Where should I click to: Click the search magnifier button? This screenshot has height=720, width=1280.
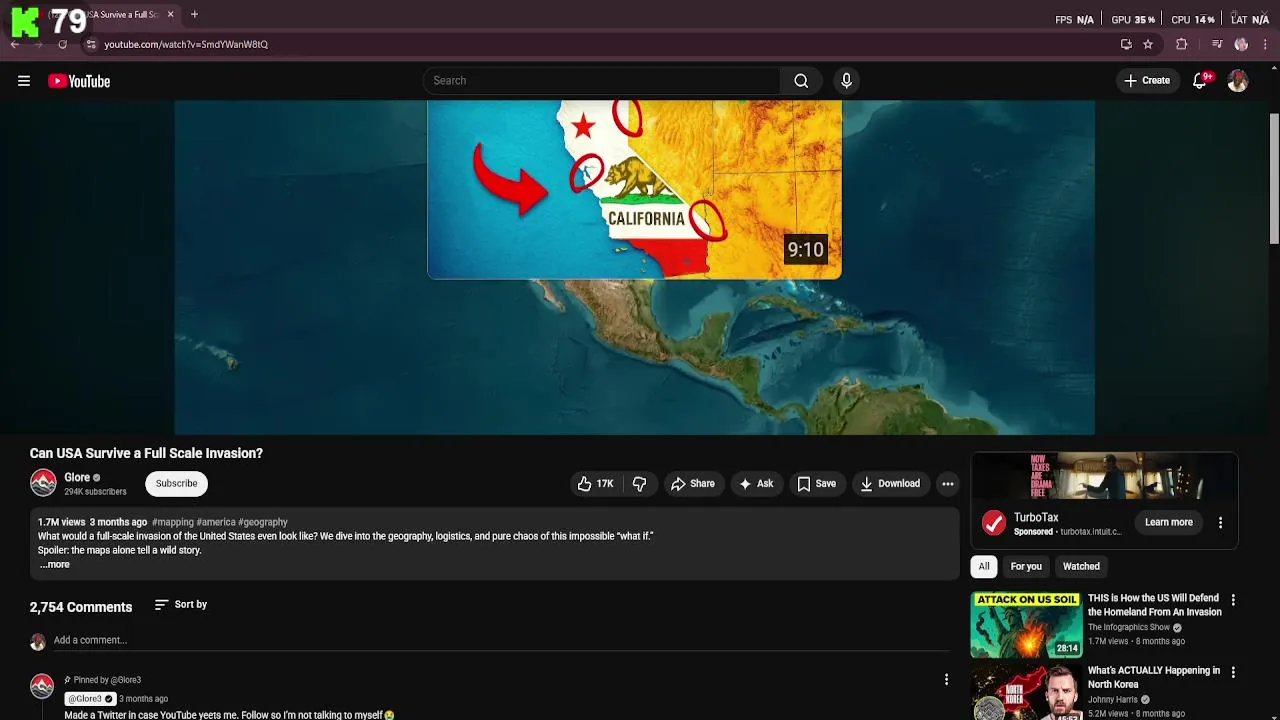tap(801, 81)
